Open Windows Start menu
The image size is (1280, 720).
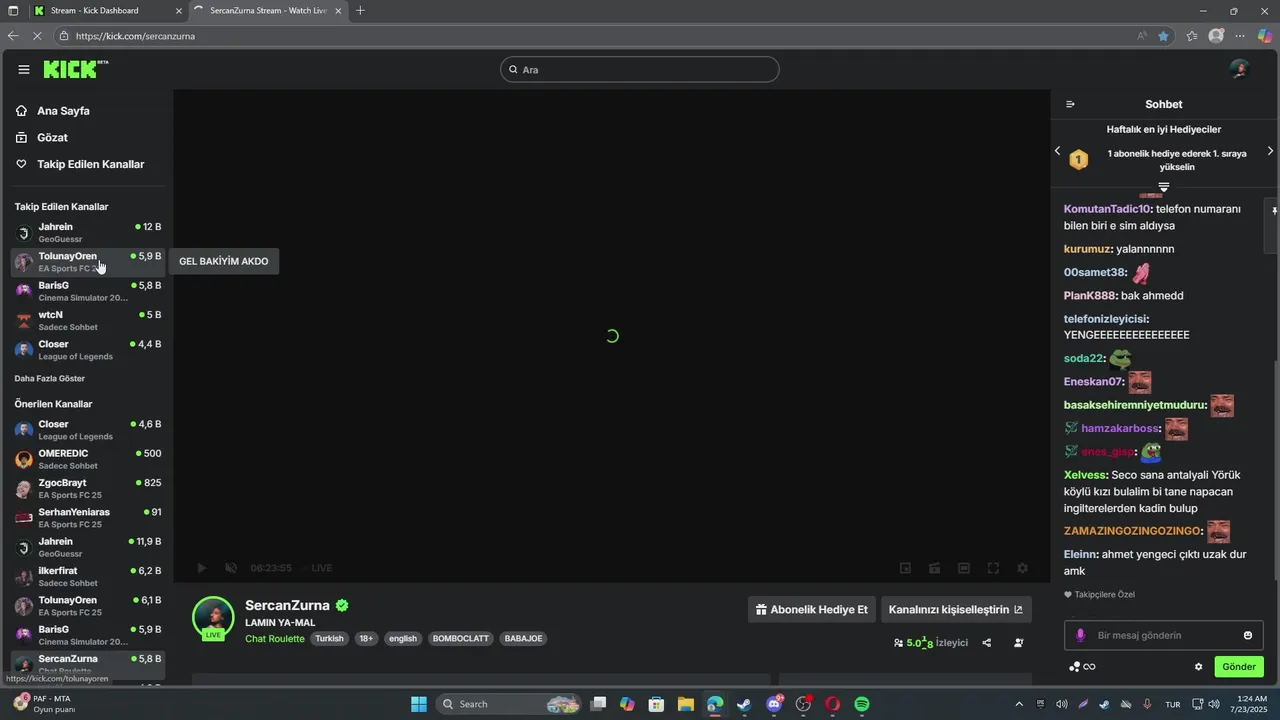tap(419, 704)
